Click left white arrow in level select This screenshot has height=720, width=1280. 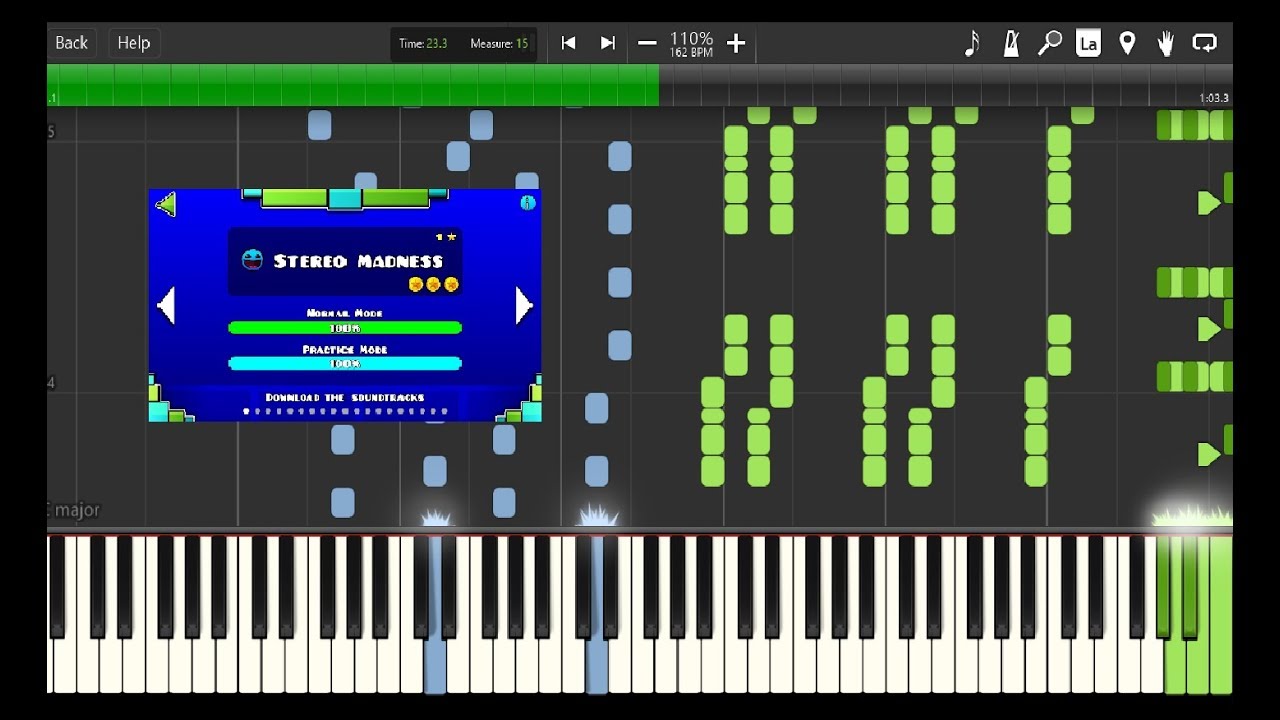coord(166,305)
